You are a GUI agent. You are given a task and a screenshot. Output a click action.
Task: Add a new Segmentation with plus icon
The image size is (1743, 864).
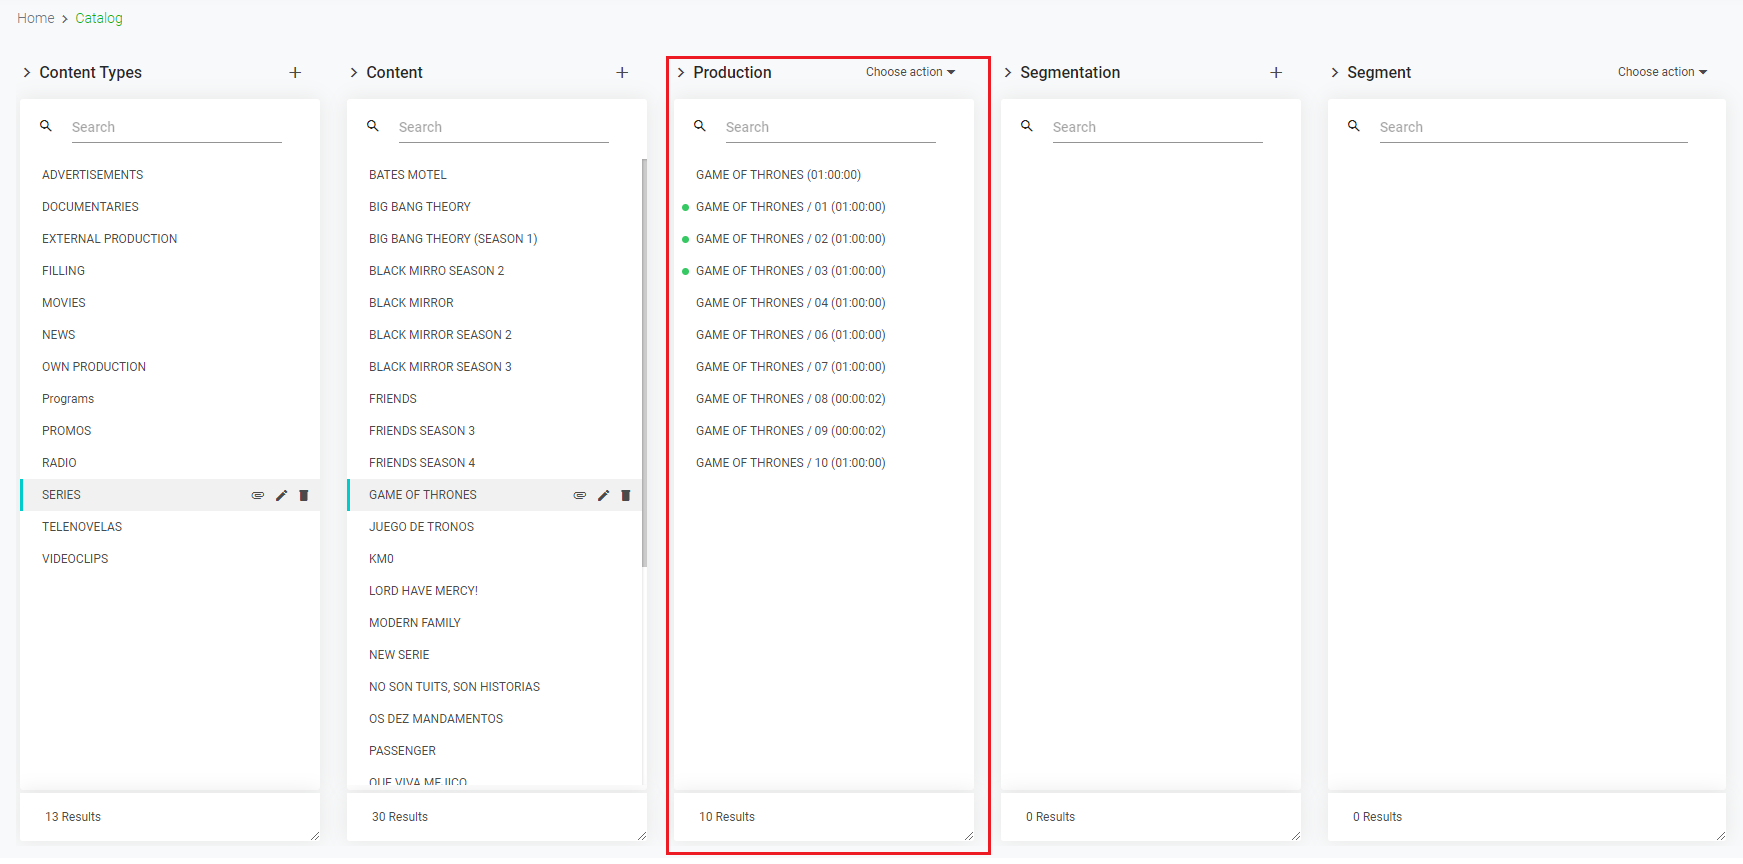pos(1276,72)
